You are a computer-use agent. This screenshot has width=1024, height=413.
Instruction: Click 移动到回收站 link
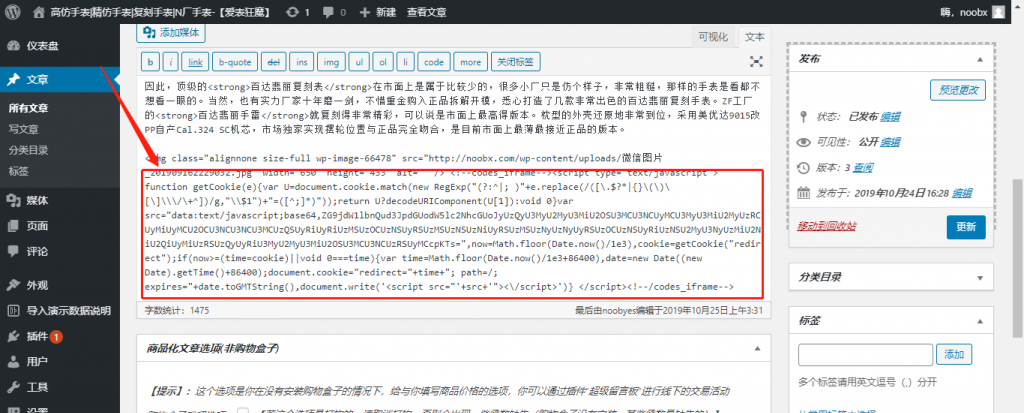(x=827, y=226)
